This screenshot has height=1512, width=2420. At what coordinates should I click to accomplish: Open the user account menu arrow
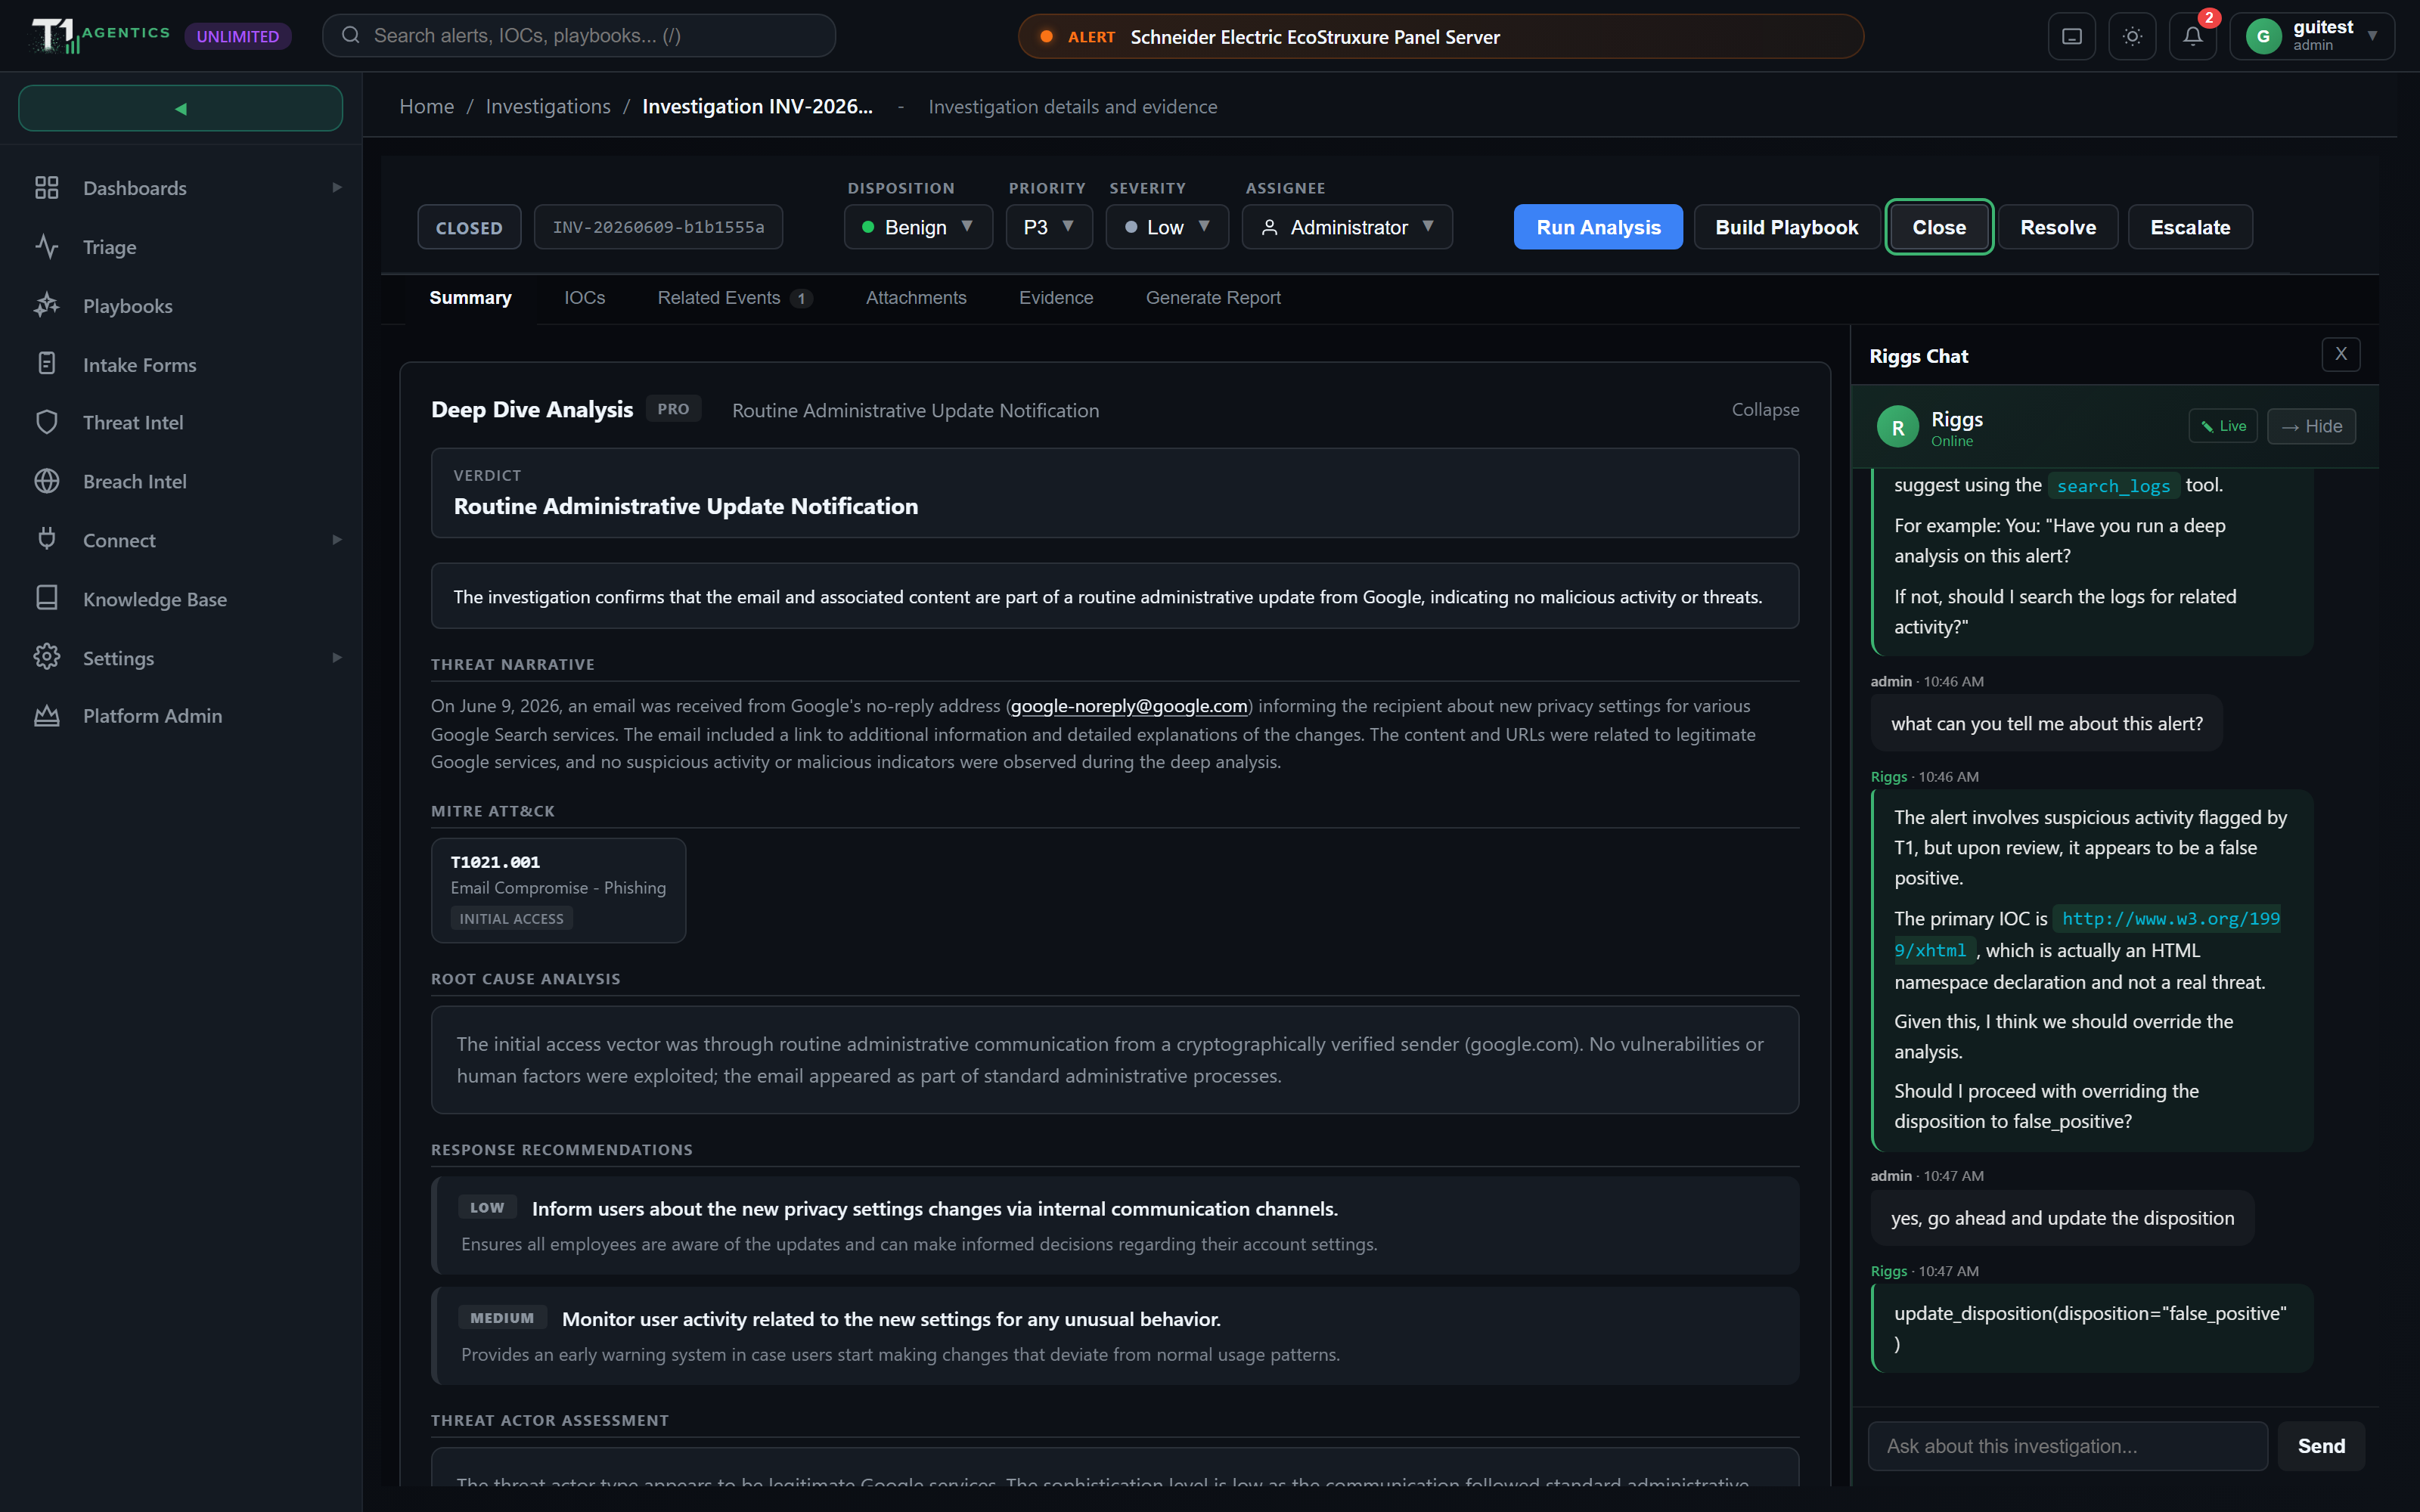coord(2373,36)
